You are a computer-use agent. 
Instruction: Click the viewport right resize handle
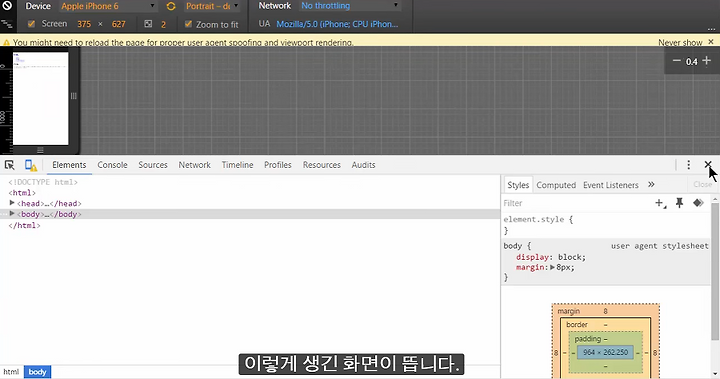click(x=73, y=96)
